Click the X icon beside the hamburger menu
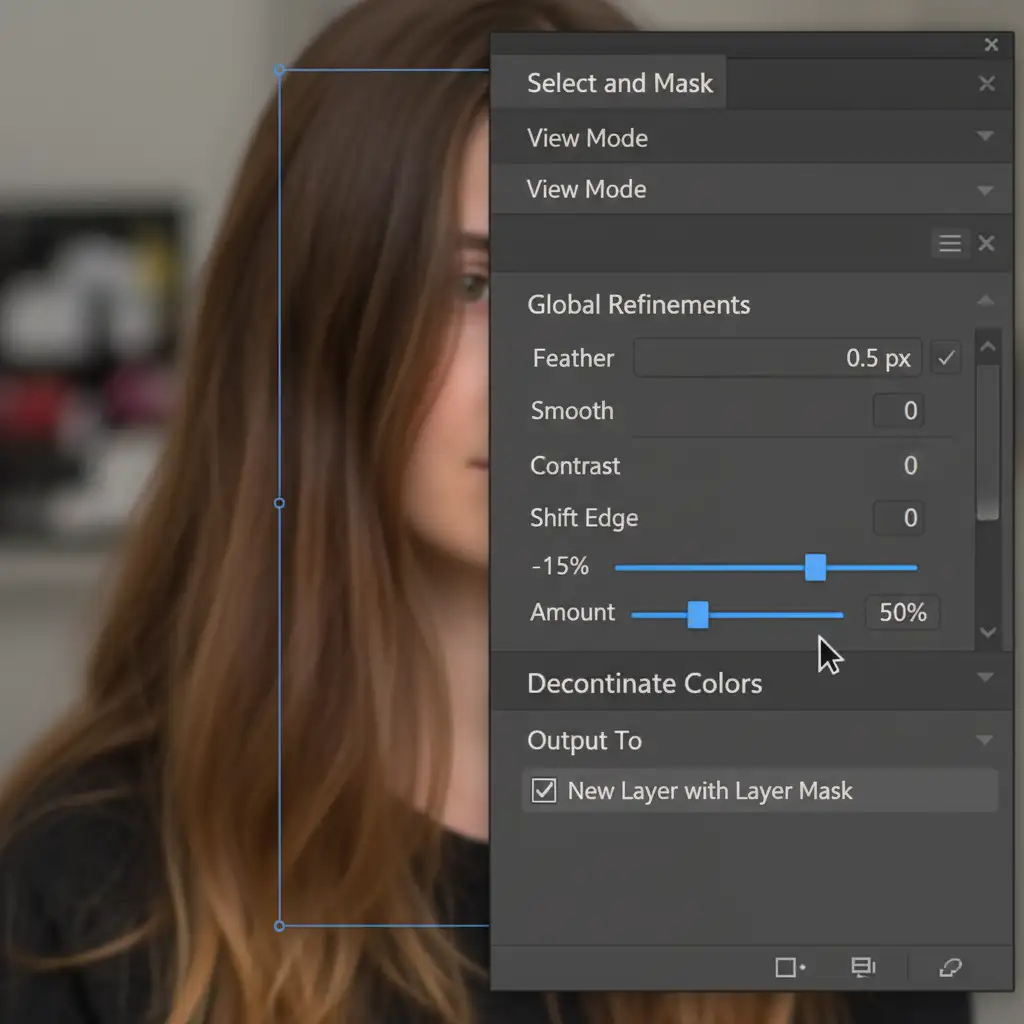The height and width of the screenshot is (1024, 1024). [x=986, y=243]
